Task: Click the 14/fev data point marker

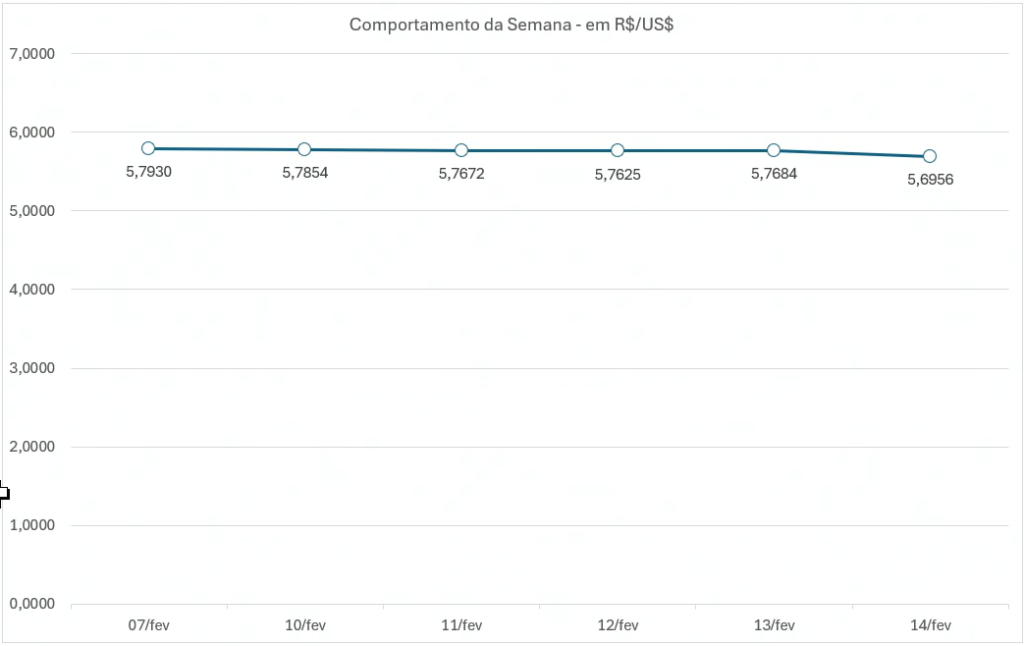Action: pyautogui.click(x=930, y=156)
